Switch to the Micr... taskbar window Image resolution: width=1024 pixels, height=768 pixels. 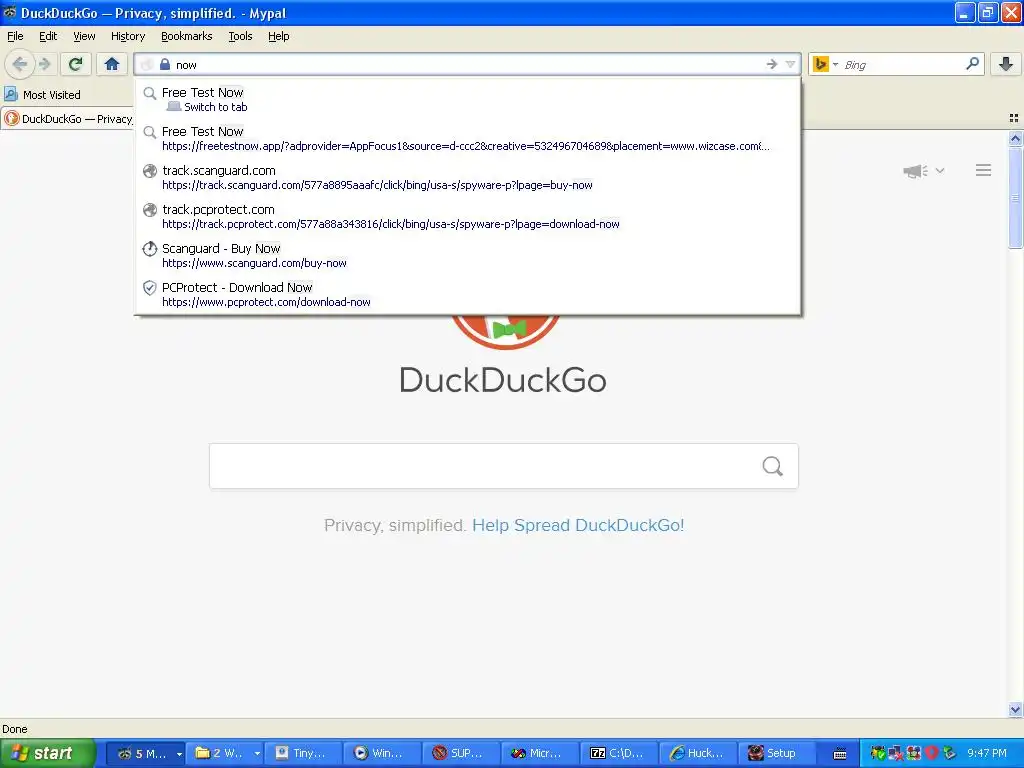539,753
